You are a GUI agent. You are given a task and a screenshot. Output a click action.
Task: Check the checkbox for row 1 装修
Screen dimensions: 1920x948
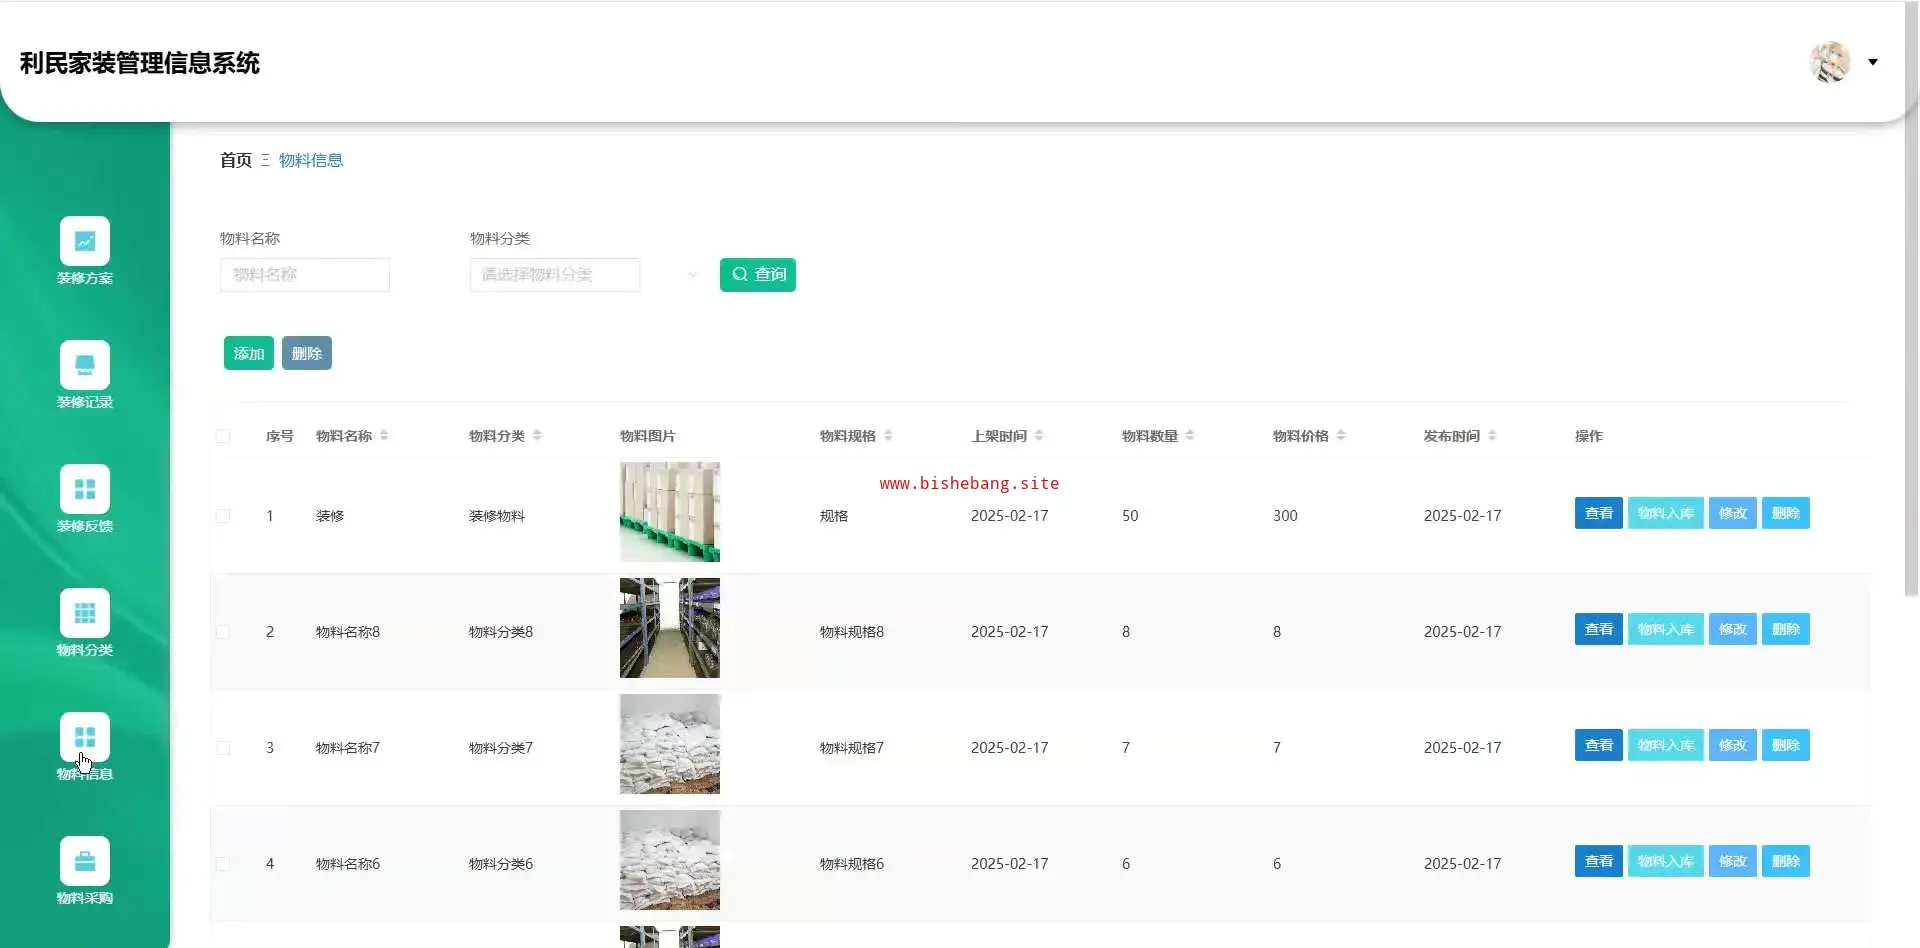(x=223, y=516)
